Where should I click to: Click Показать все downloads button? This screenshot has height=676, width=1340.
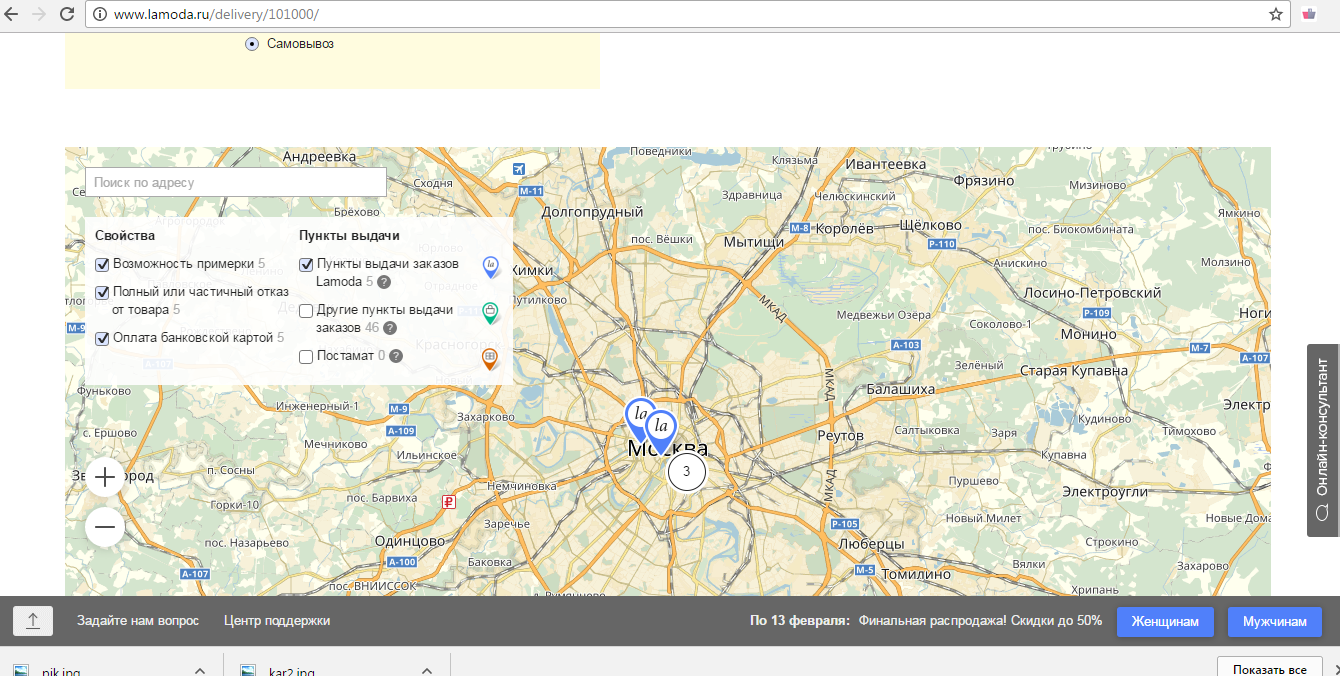1270,669
